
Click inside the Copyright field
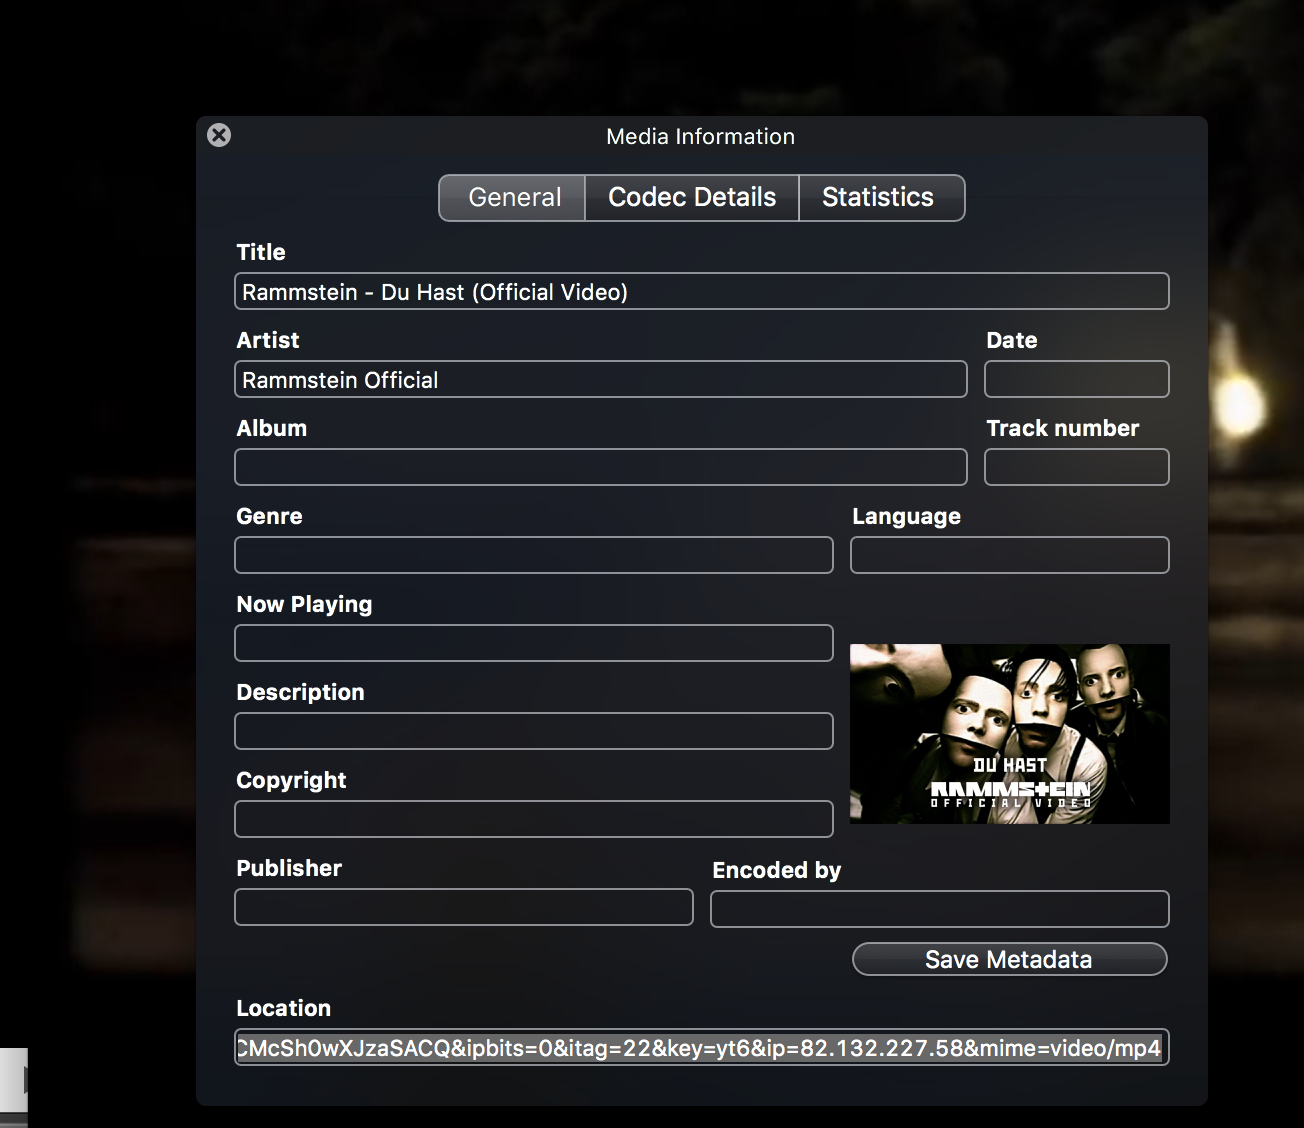click(533, 820)
